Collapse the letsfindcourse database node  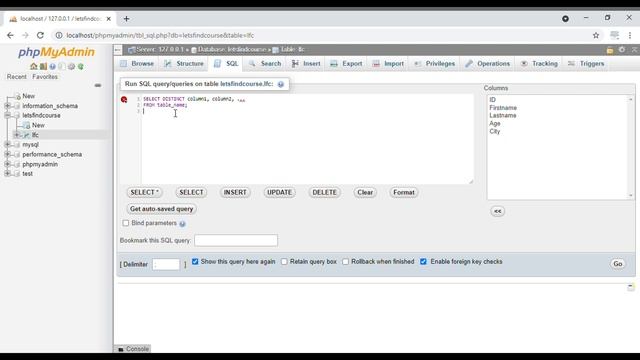[x=7, y=116]
